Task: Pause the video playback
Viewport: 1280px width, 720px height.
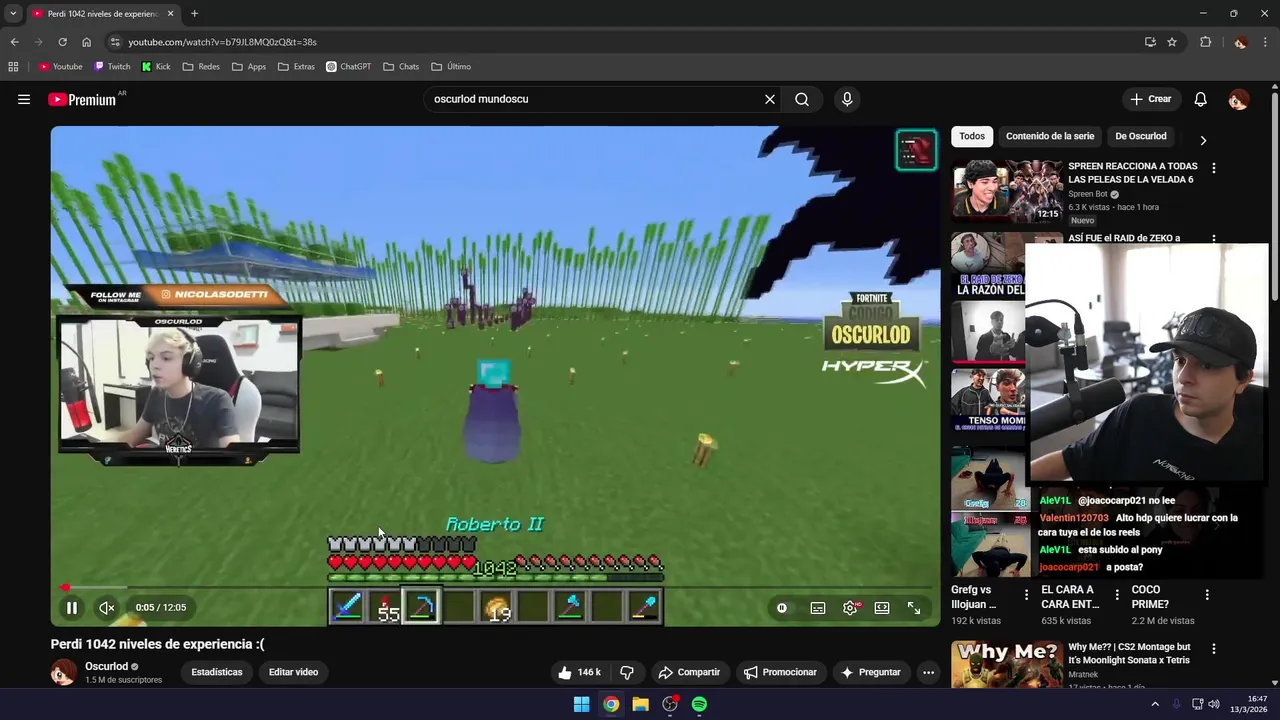Action: coord(72,607)
